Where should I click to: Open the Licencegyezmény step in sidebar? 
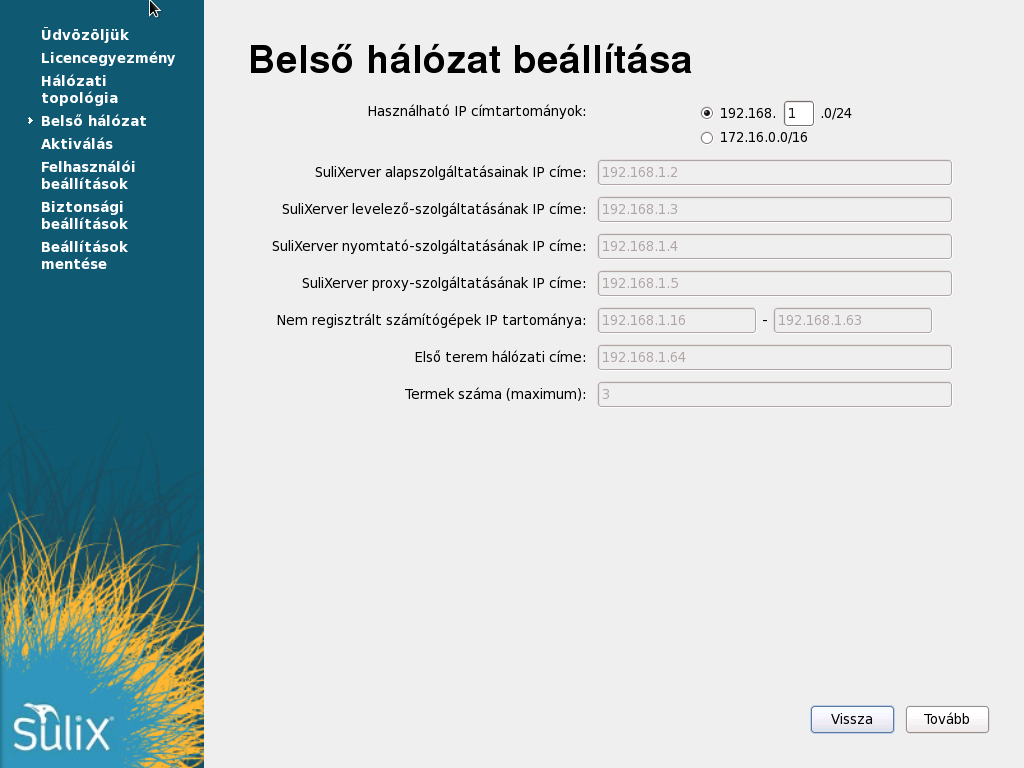[x=108, y=58]
